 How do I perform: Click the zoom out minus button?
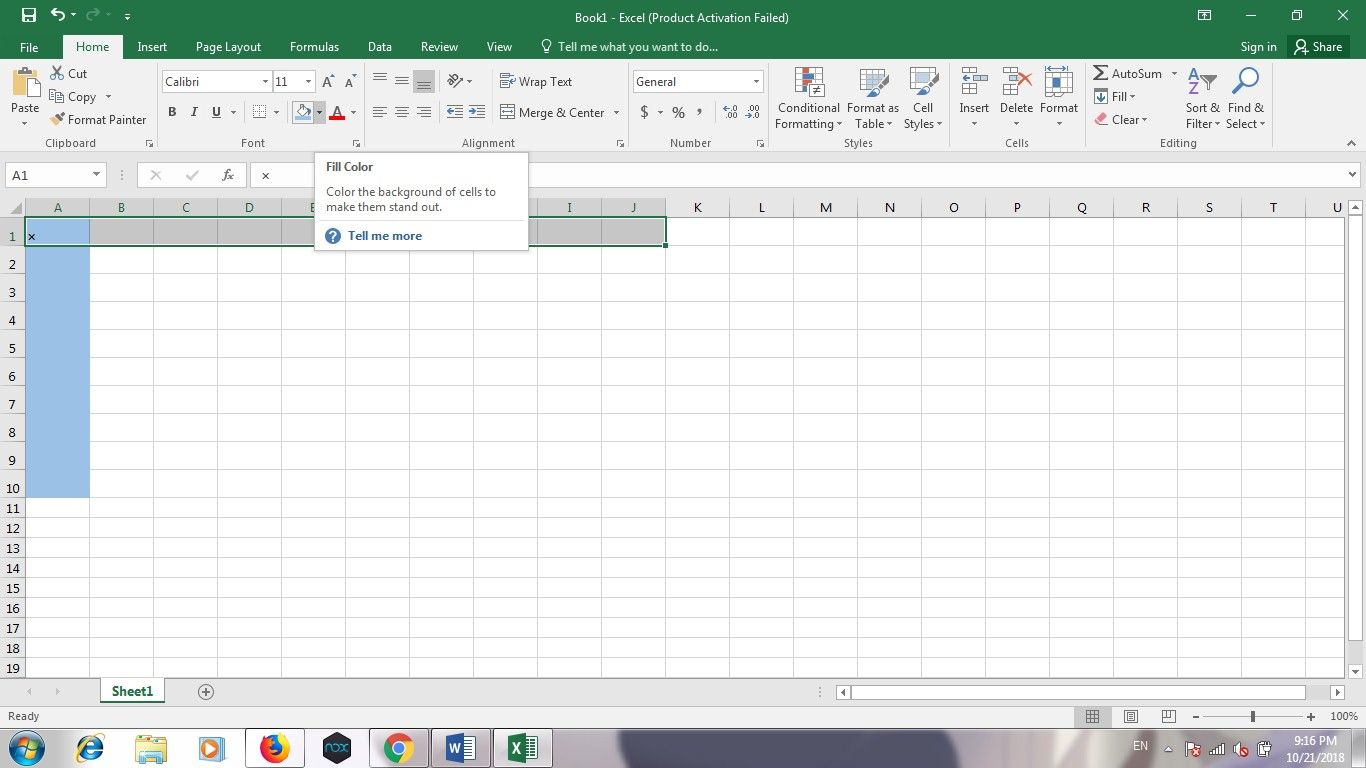(1195, 717)
